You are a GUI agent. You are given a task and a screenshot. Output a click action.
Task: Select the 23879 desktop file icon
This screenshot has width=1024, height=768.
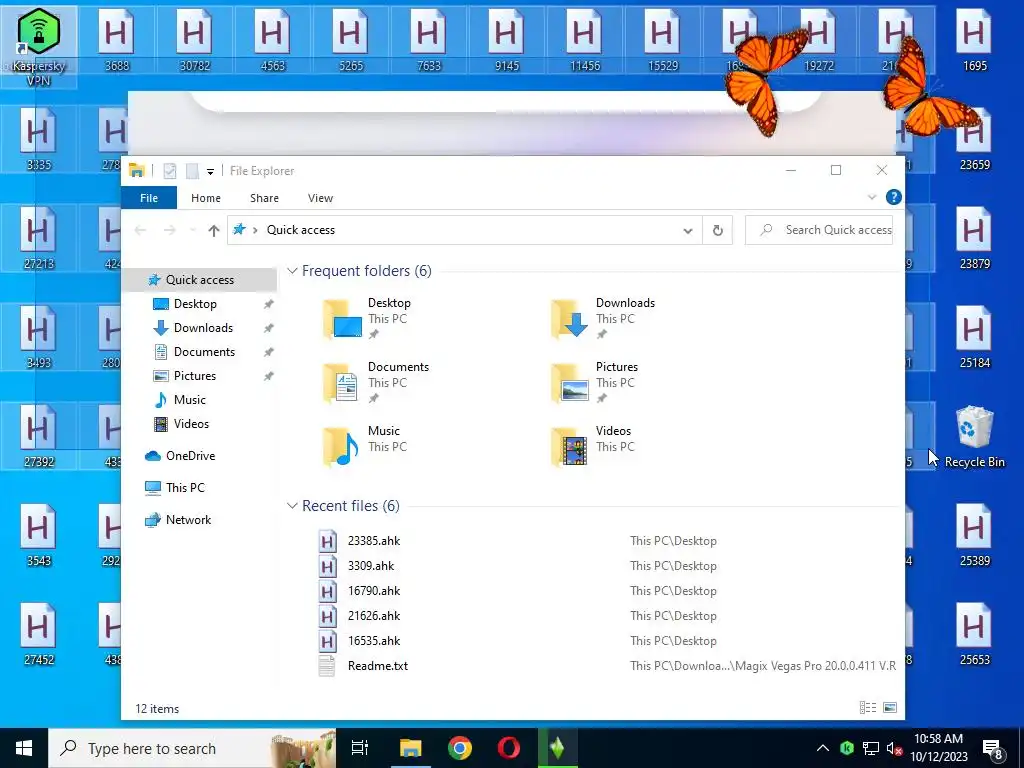[974, 238]
